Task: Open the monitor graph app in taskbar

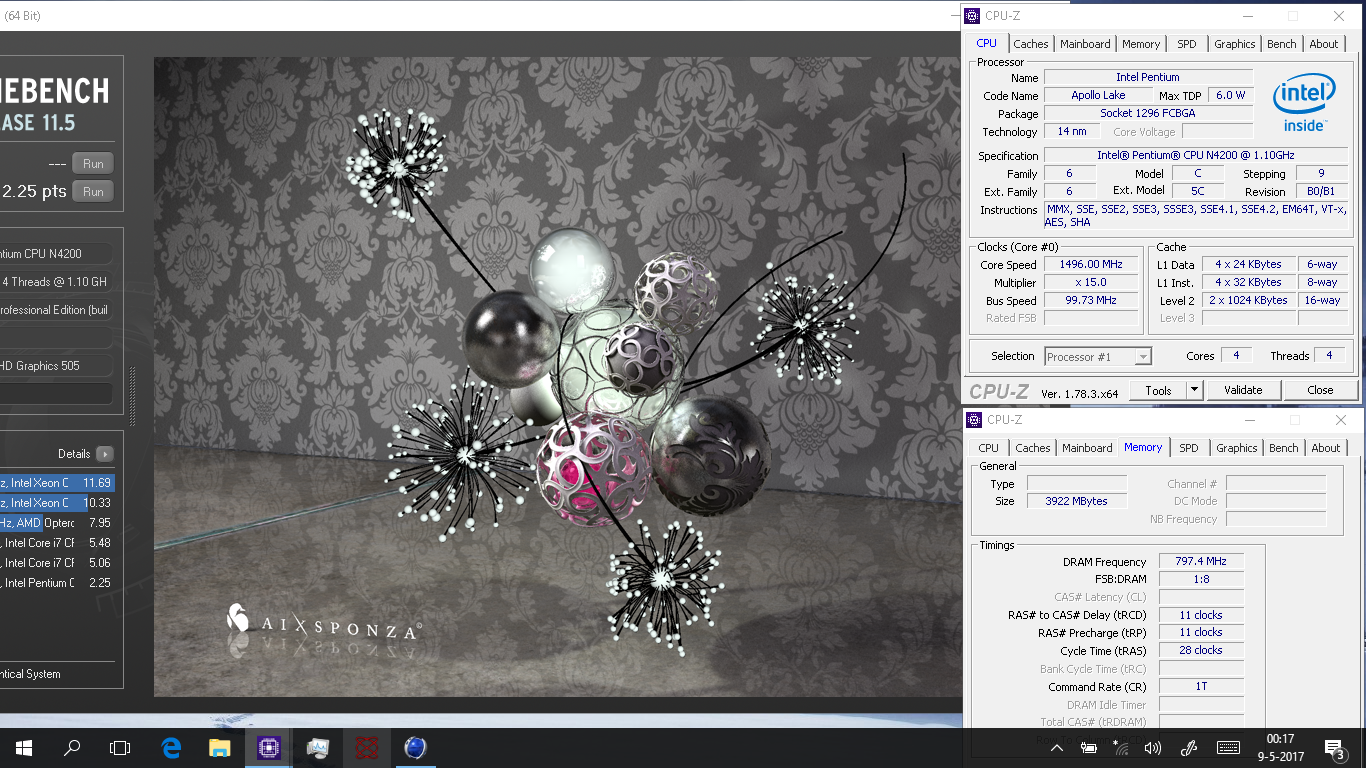Action: click(x=318, y=747)
